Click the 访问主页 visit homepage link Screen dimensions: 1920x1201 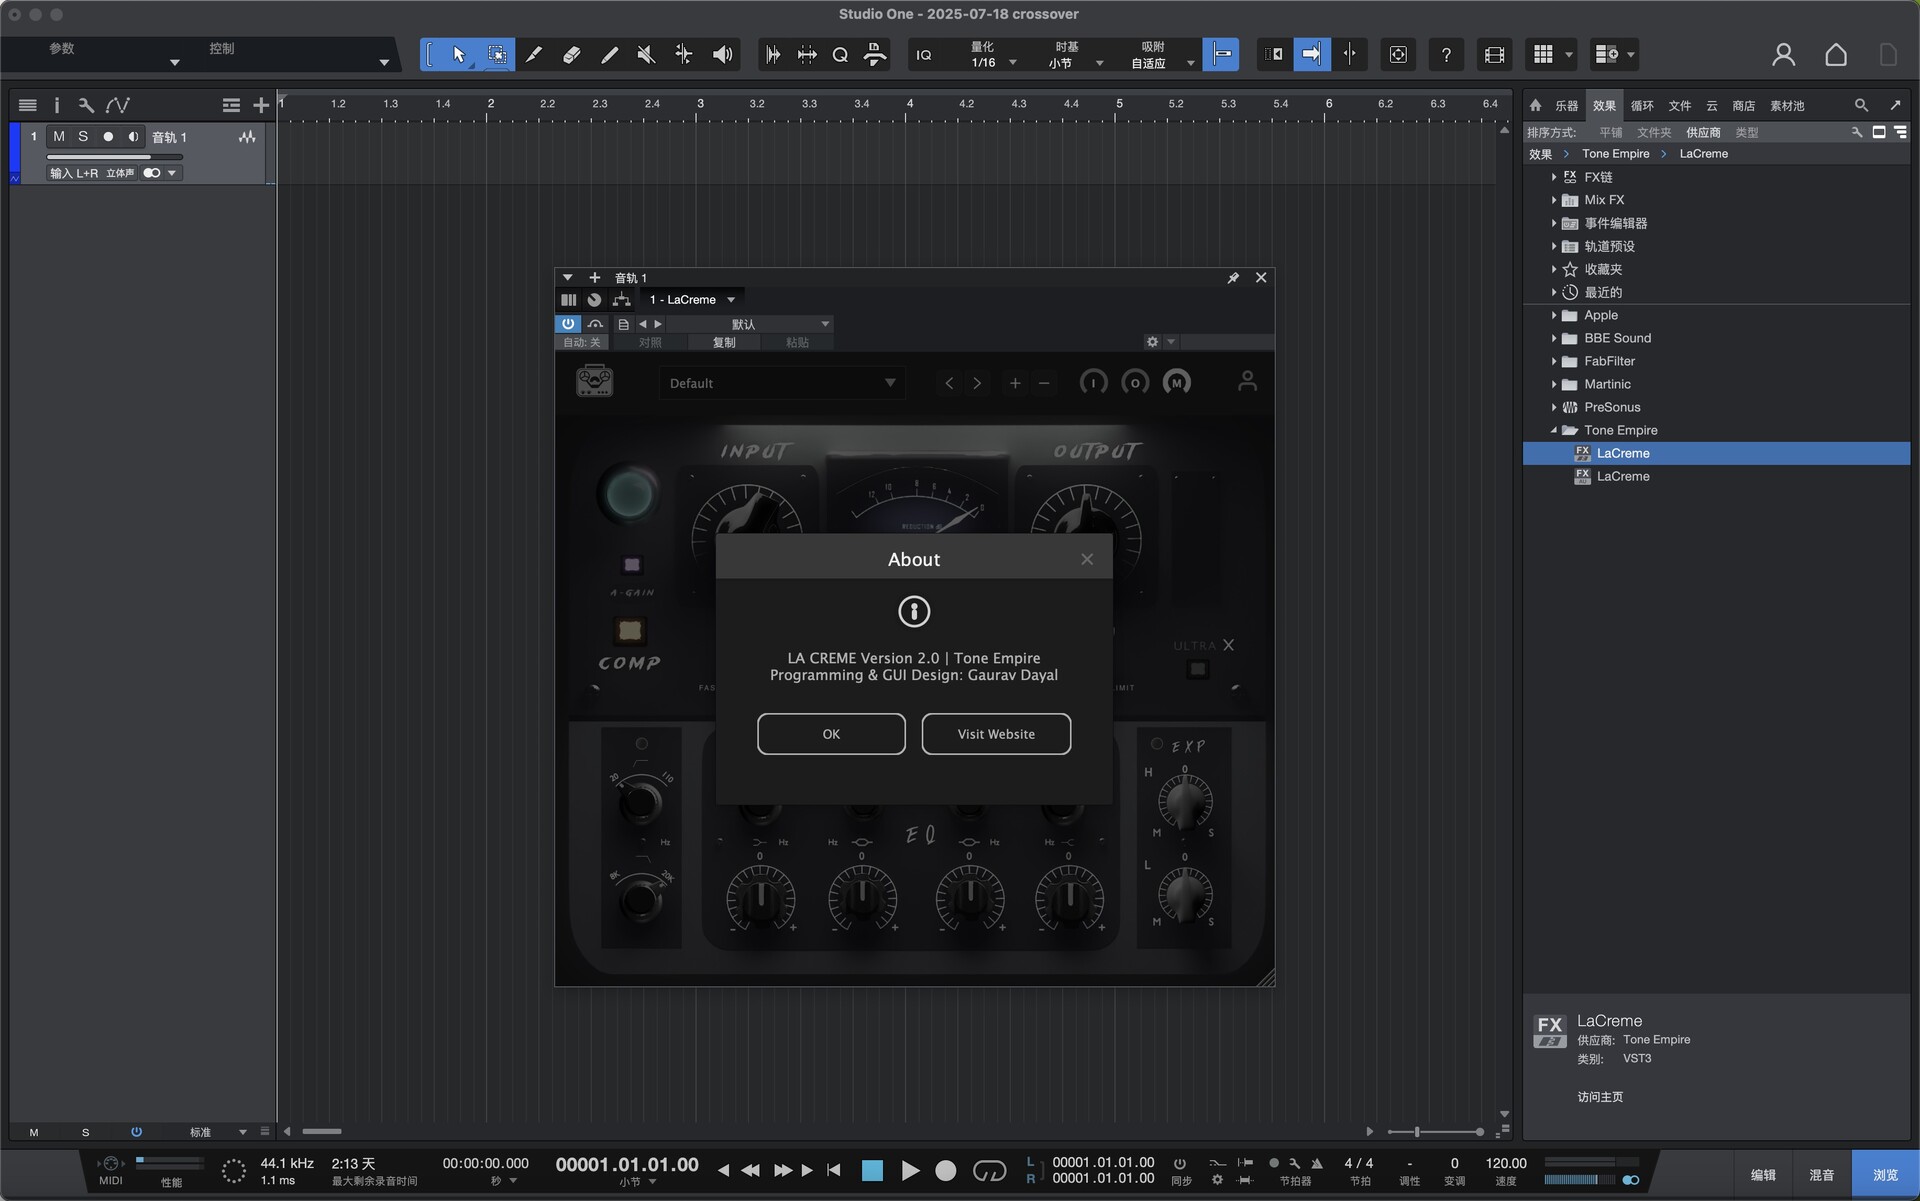1600,1097
